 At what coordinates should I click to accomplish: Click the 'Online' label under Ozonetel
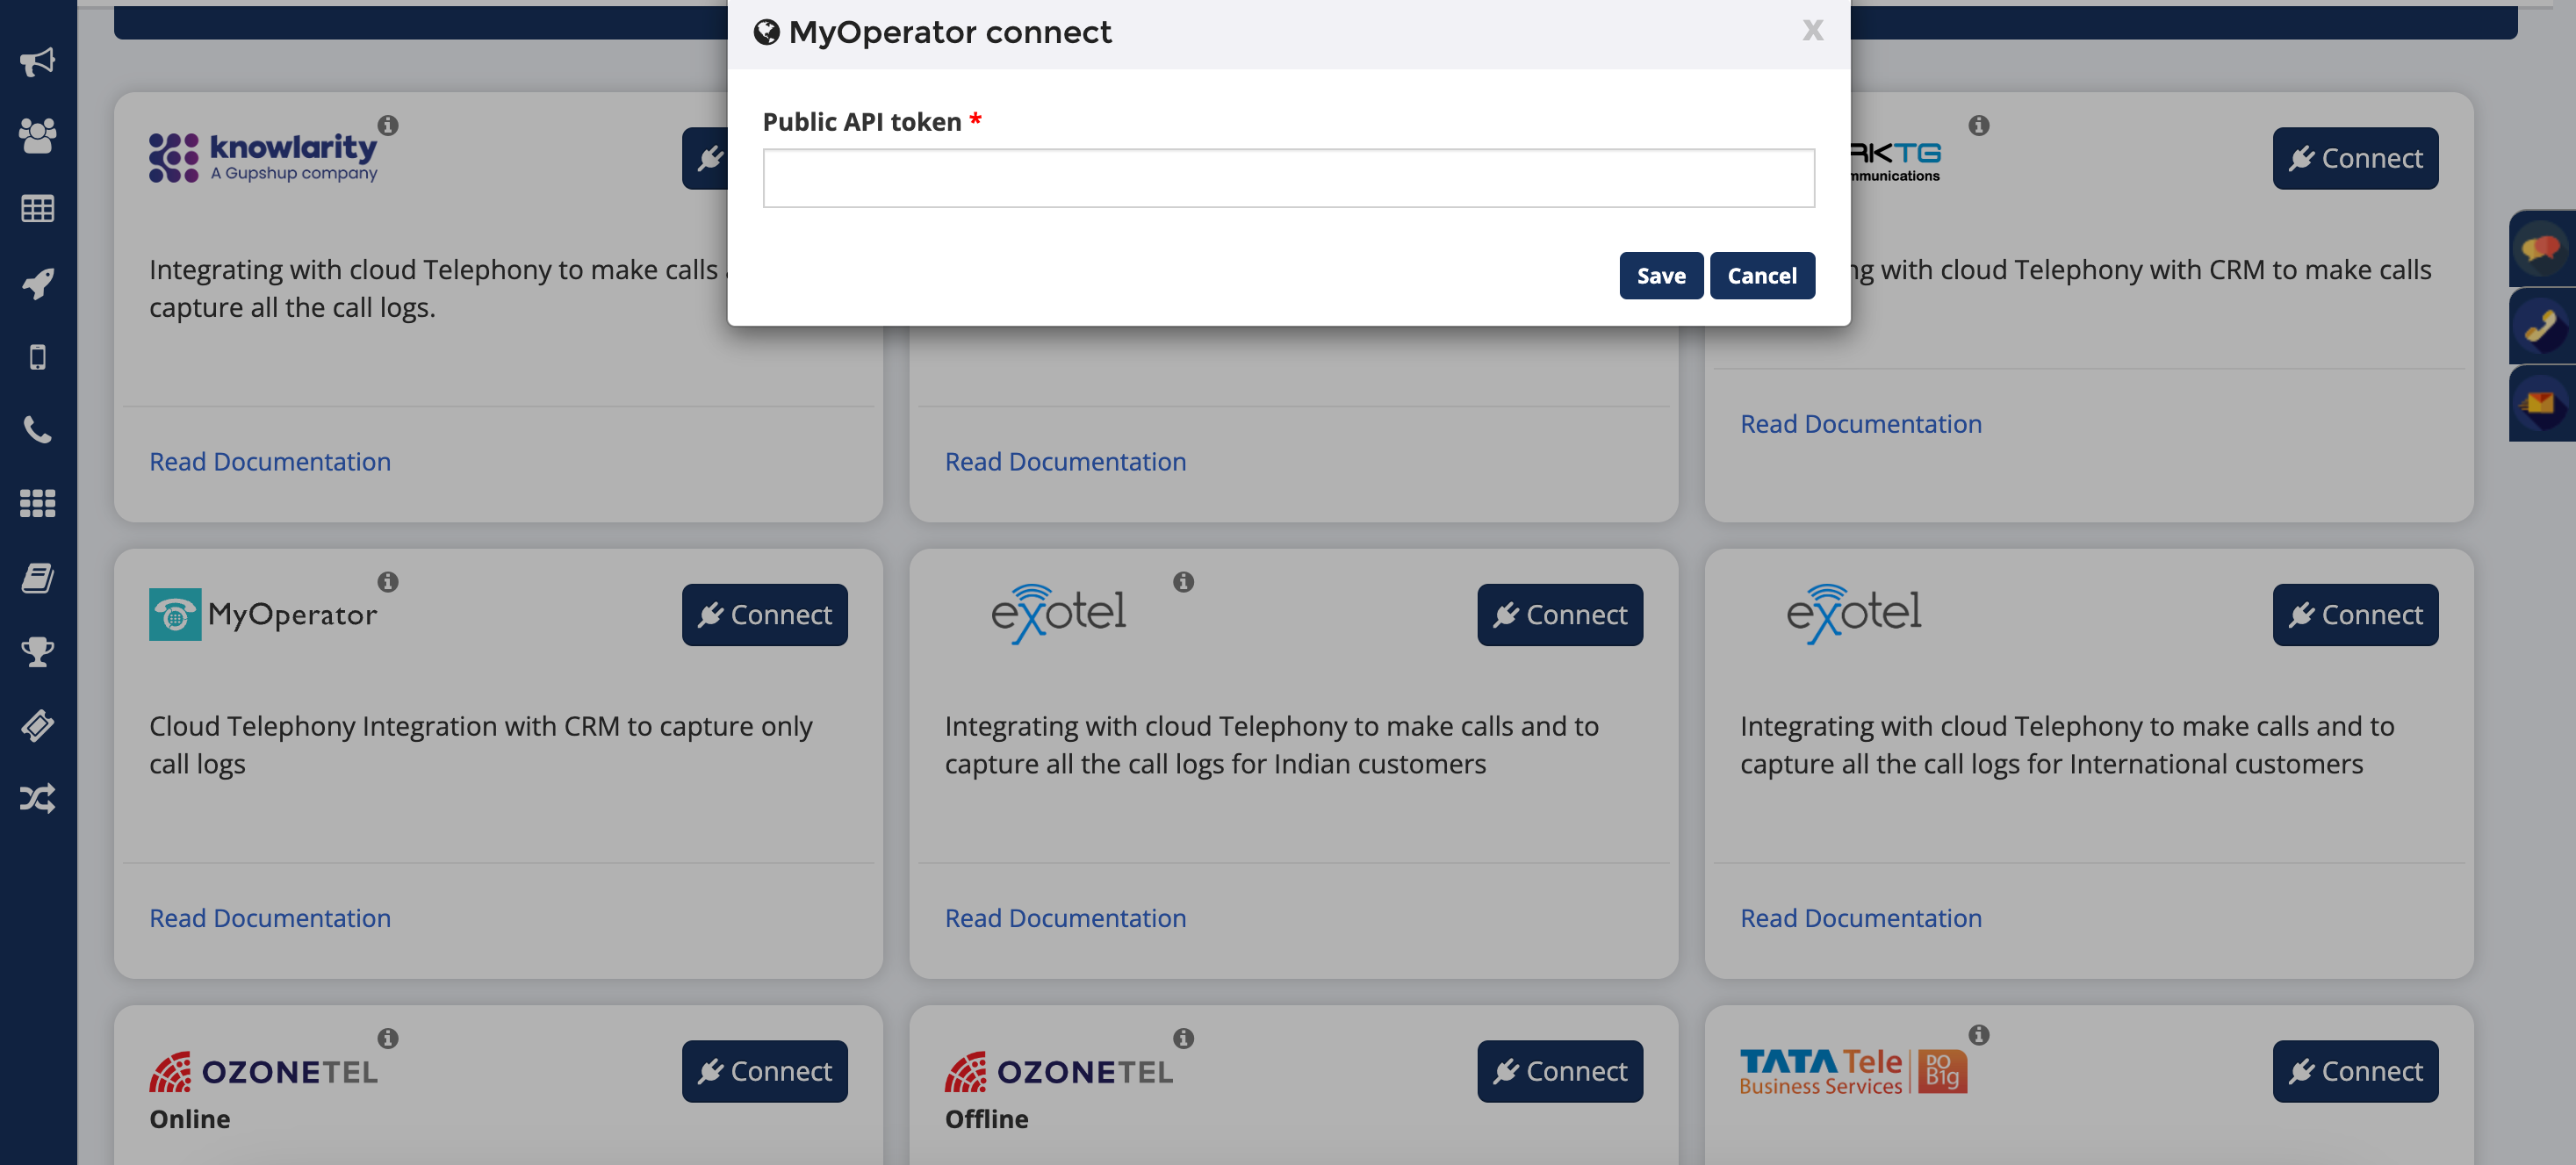pos(190,1119)
